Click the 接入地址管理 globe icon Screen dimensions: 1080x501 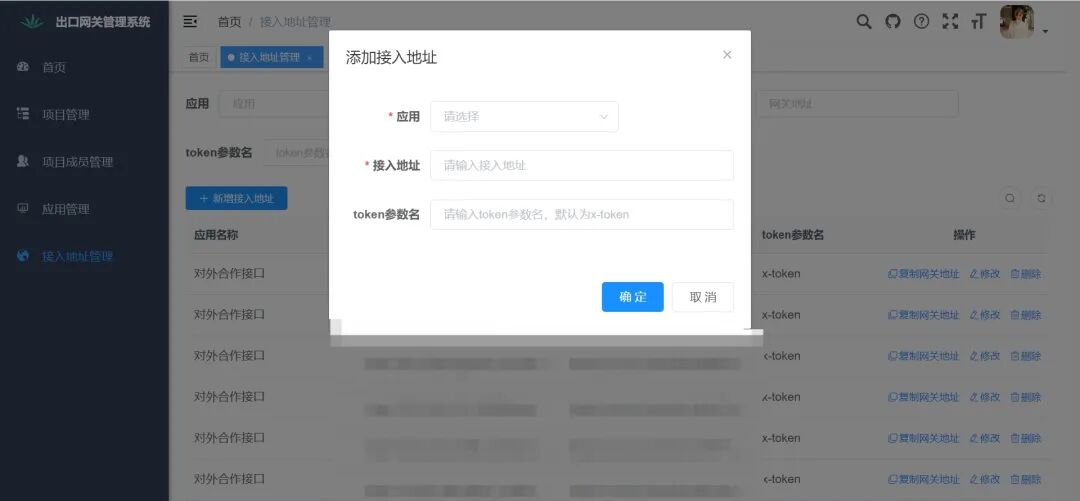23,256
